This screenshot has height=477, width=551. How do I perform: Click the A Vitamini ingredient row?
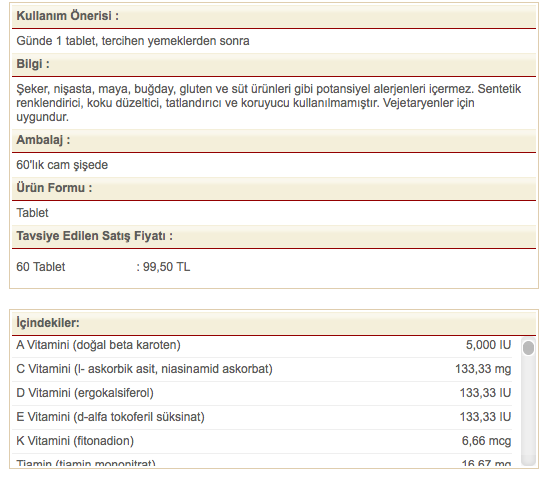coord(262,346)
